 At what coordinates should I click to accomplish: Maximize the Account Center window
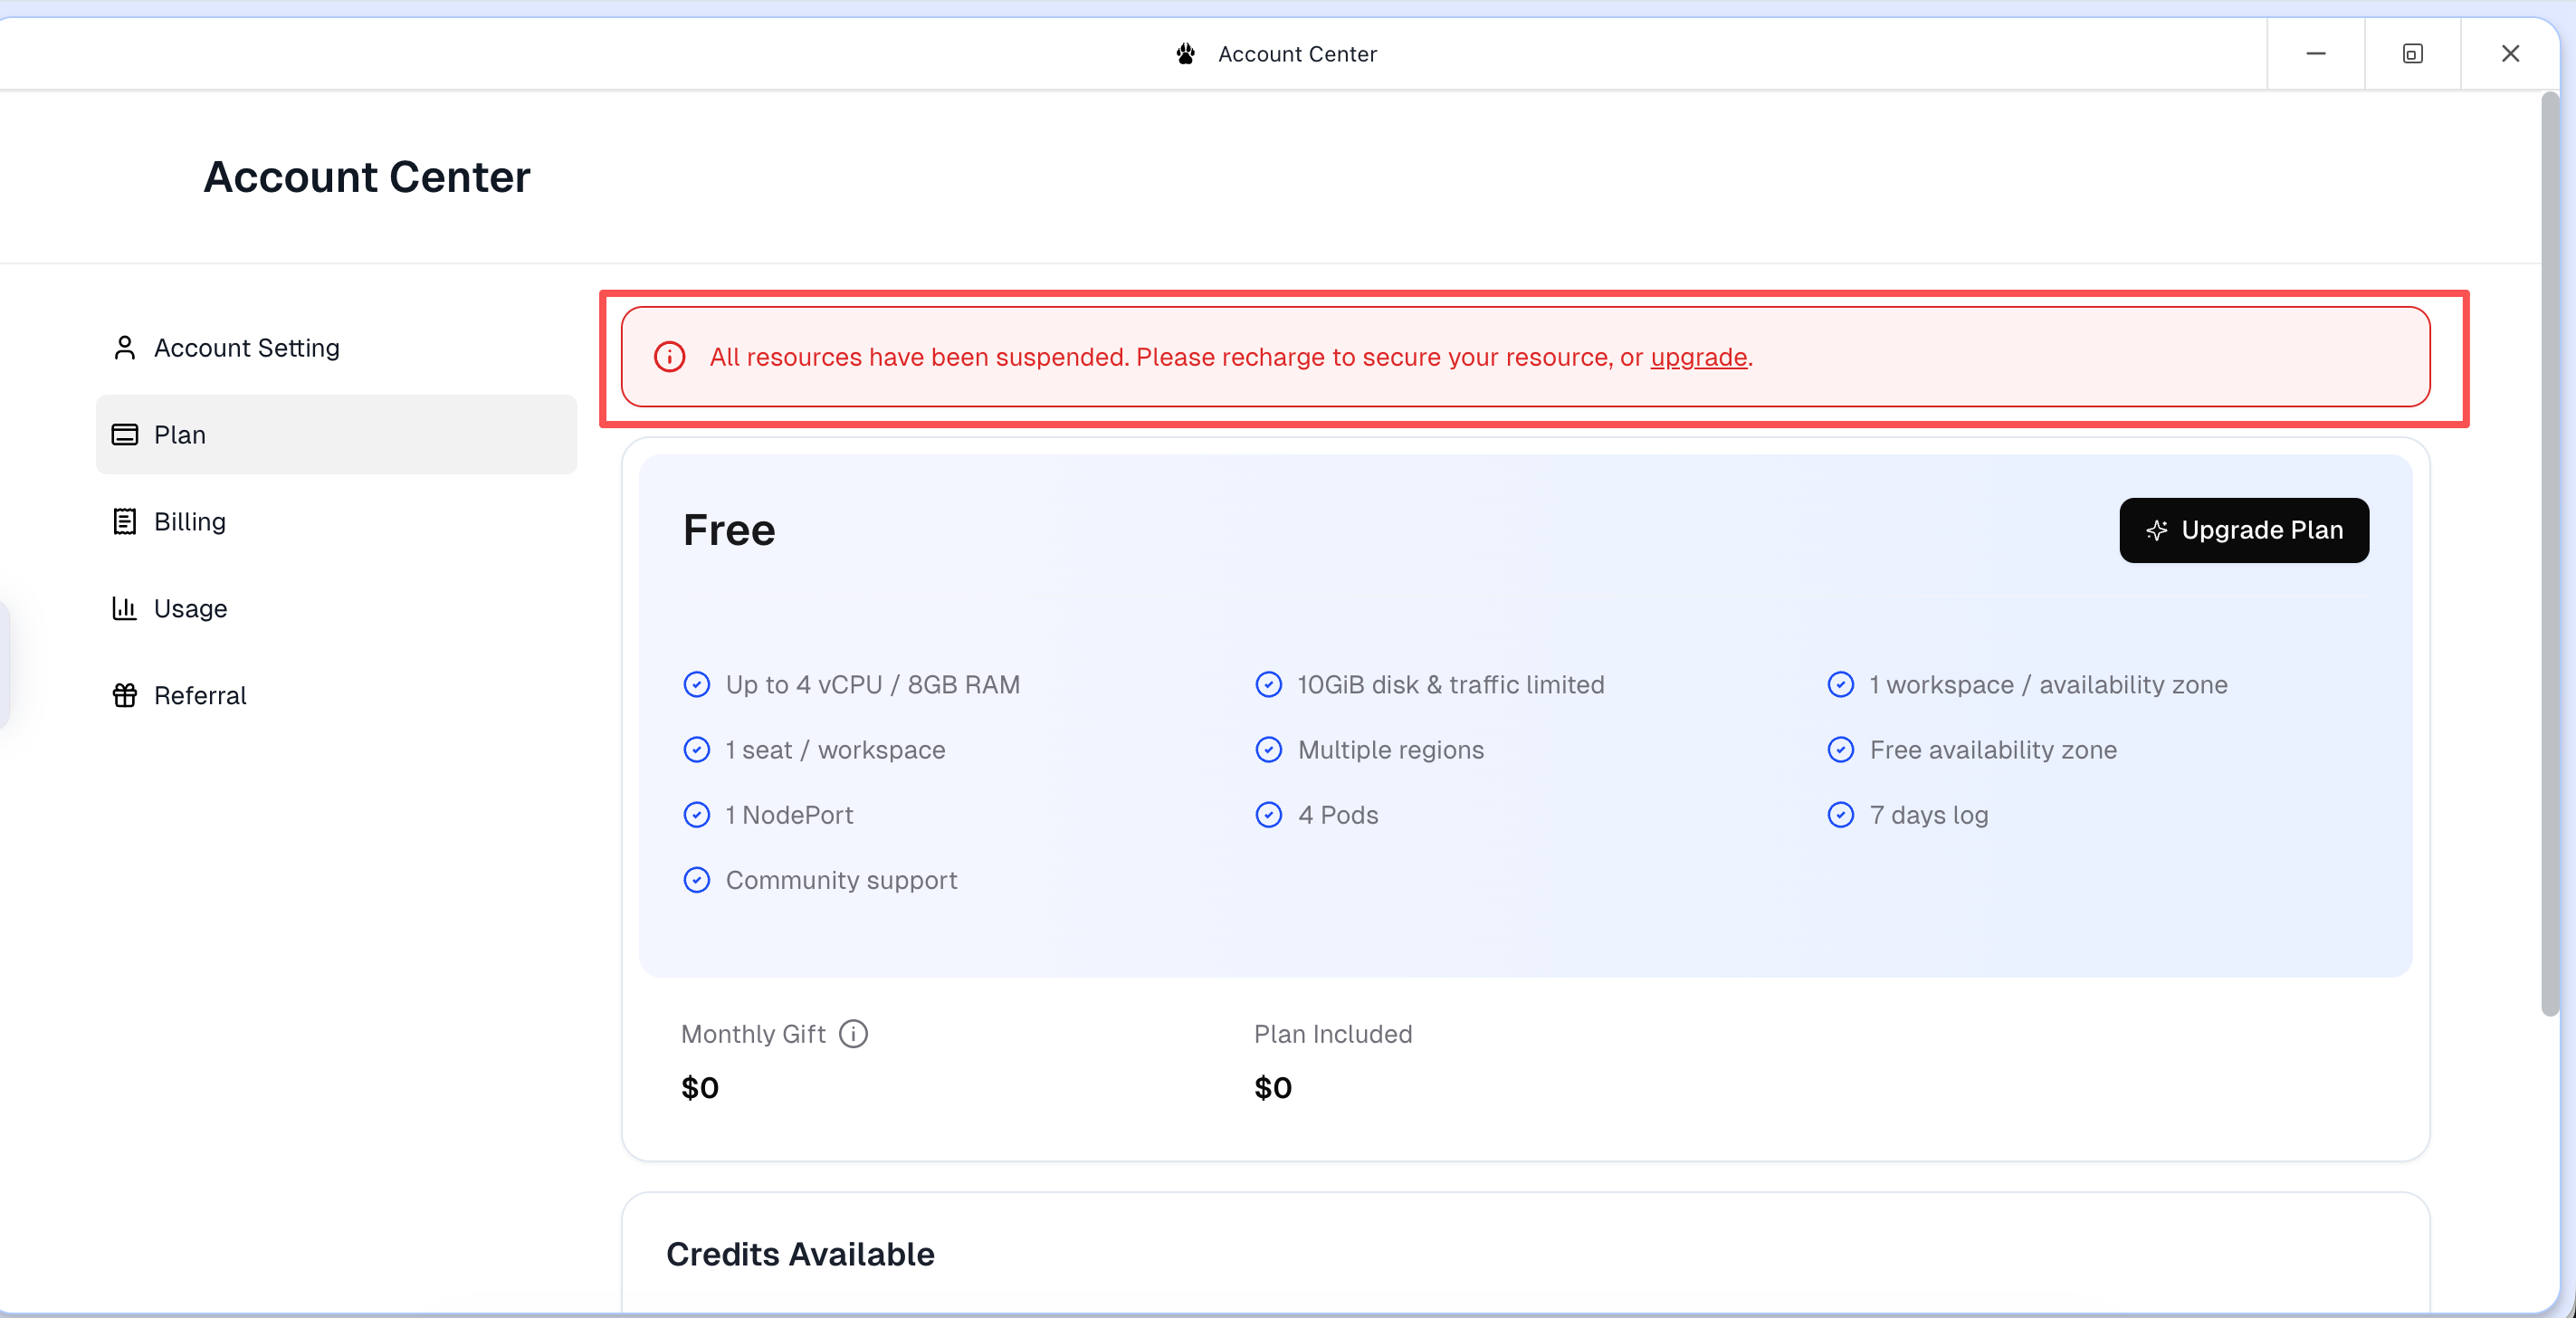(x=2412, y=54)
